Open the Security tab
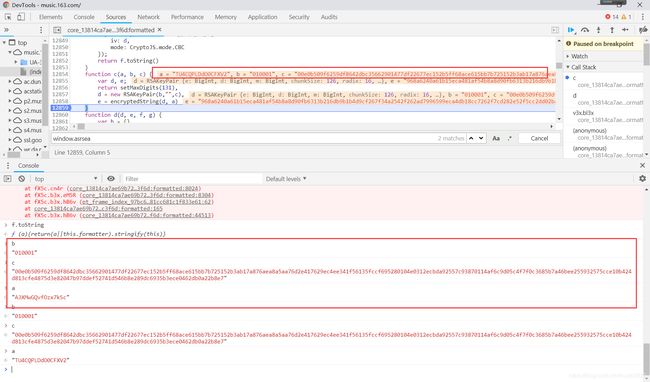Image resolution: width=650 pixels, height=382 pixels. [299, 17]
